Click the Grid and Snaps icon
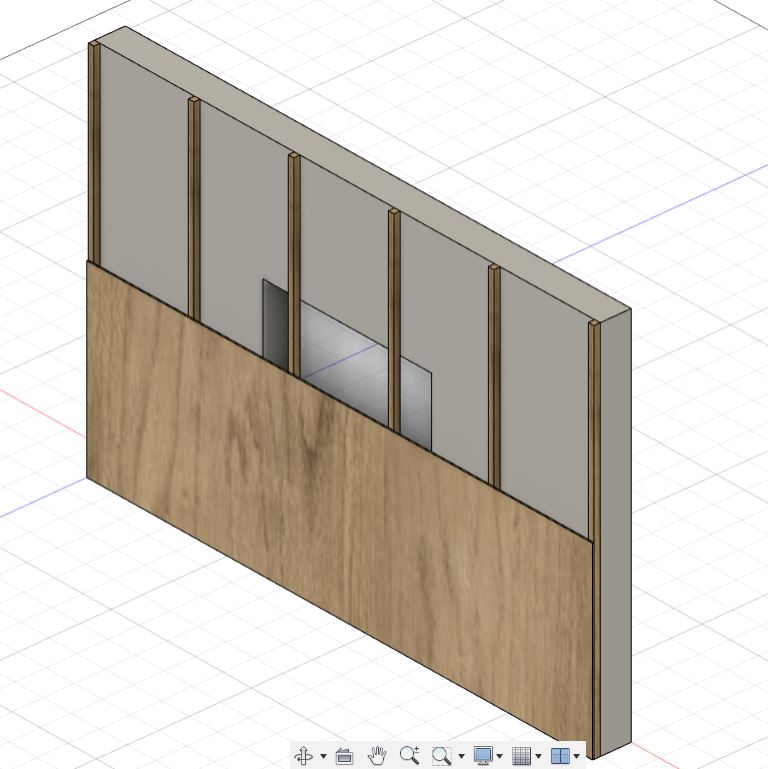The width and height of the screenshot is (768, 769). coord(521,756)
